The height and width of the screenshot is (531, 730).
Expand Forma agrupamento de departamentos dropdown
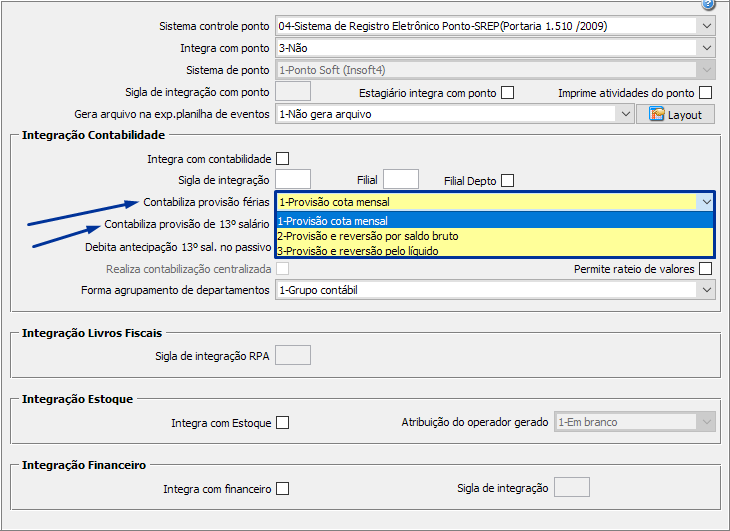(707, 290)
